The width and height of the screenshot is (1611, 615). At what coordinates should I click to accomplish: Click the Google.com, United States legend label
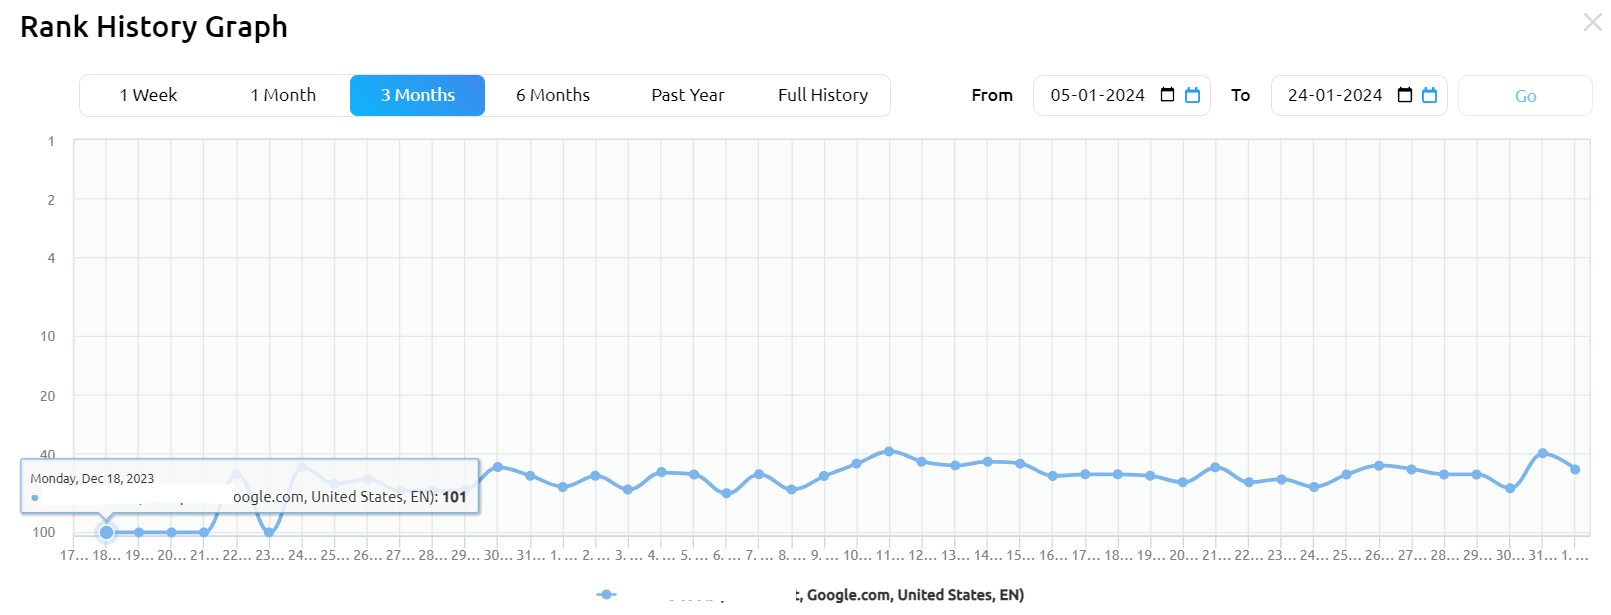pyautogui.click(x=910, y=595)
